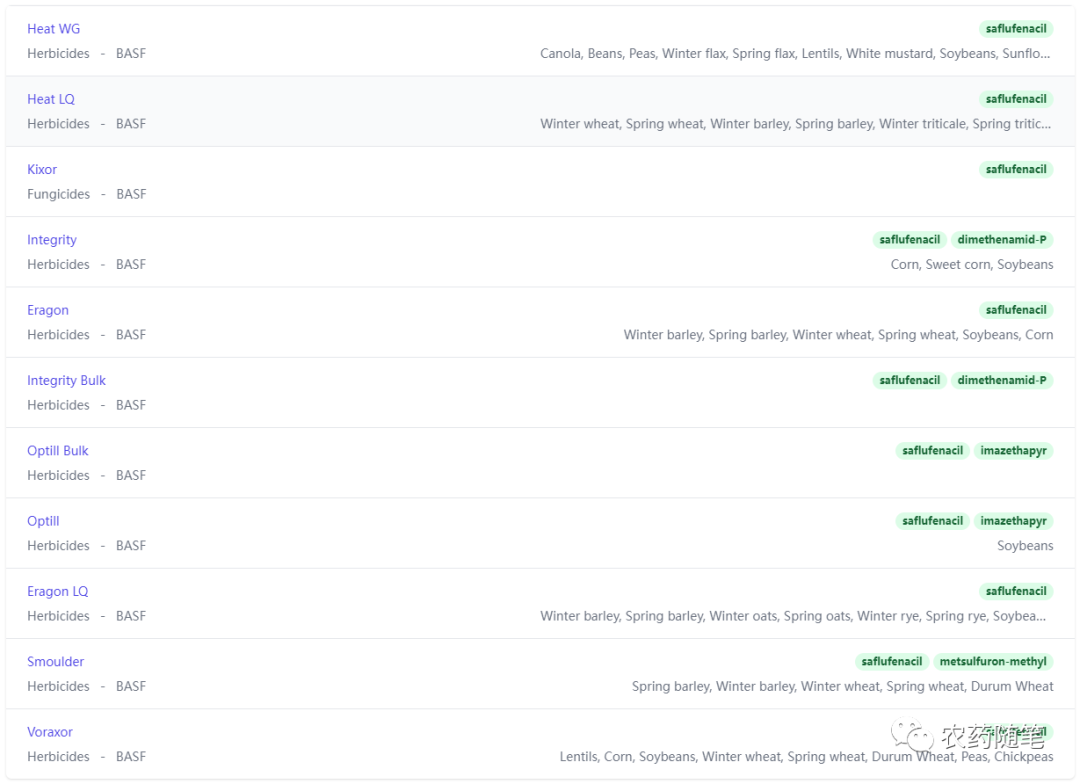Click 'Herbicides' category in Optill Bulk row
Screen dimensions: 1080x784
click(59, 475)
